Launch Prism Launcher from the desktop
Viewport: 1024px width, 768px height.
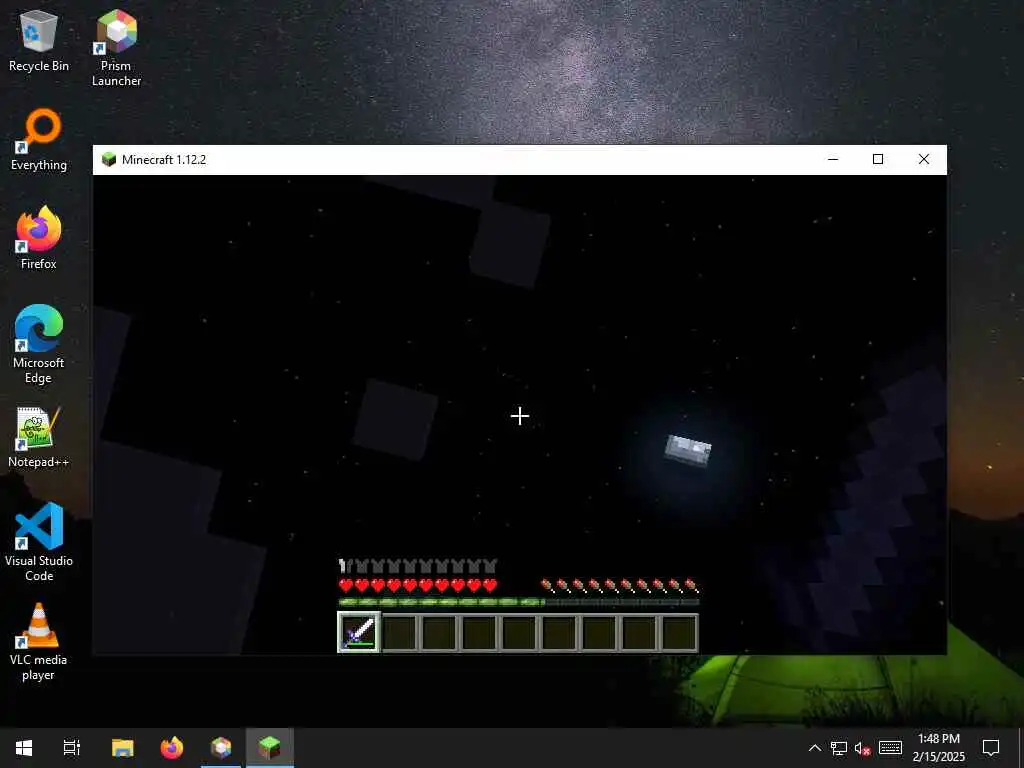[116, 48]
